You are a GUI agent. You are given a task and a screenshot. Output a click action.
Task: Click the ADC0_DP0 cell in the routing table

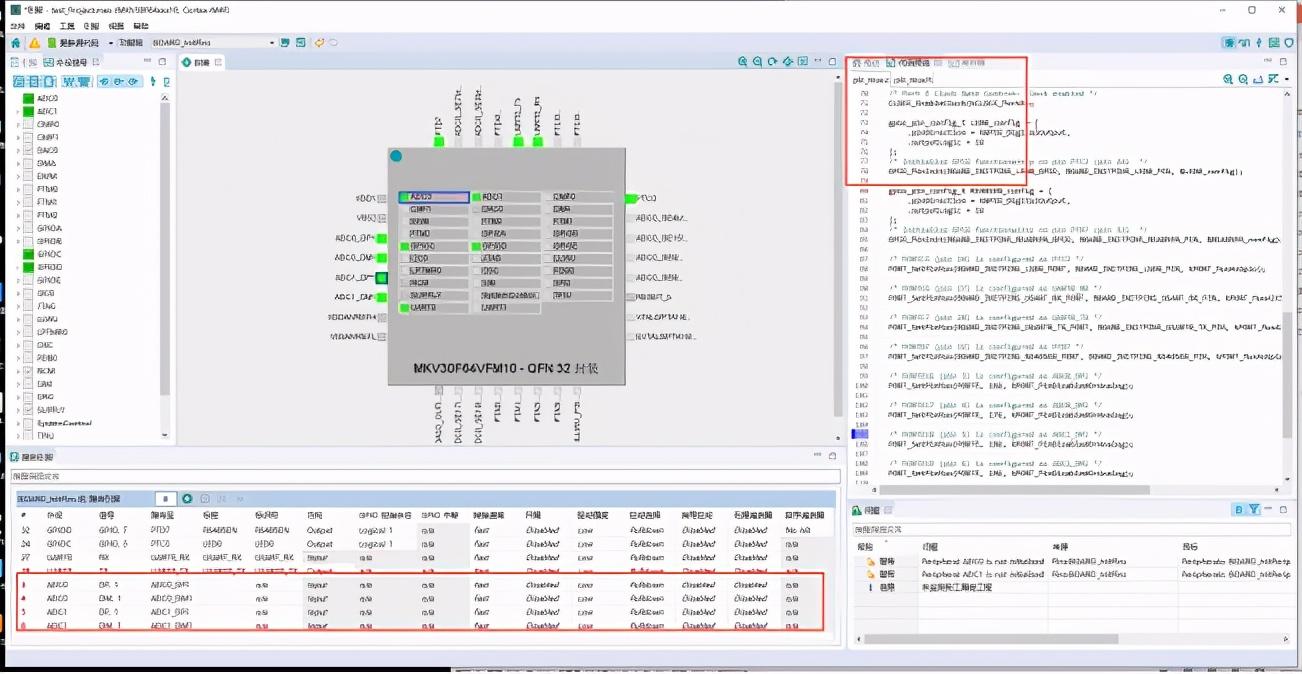[169, 584]
